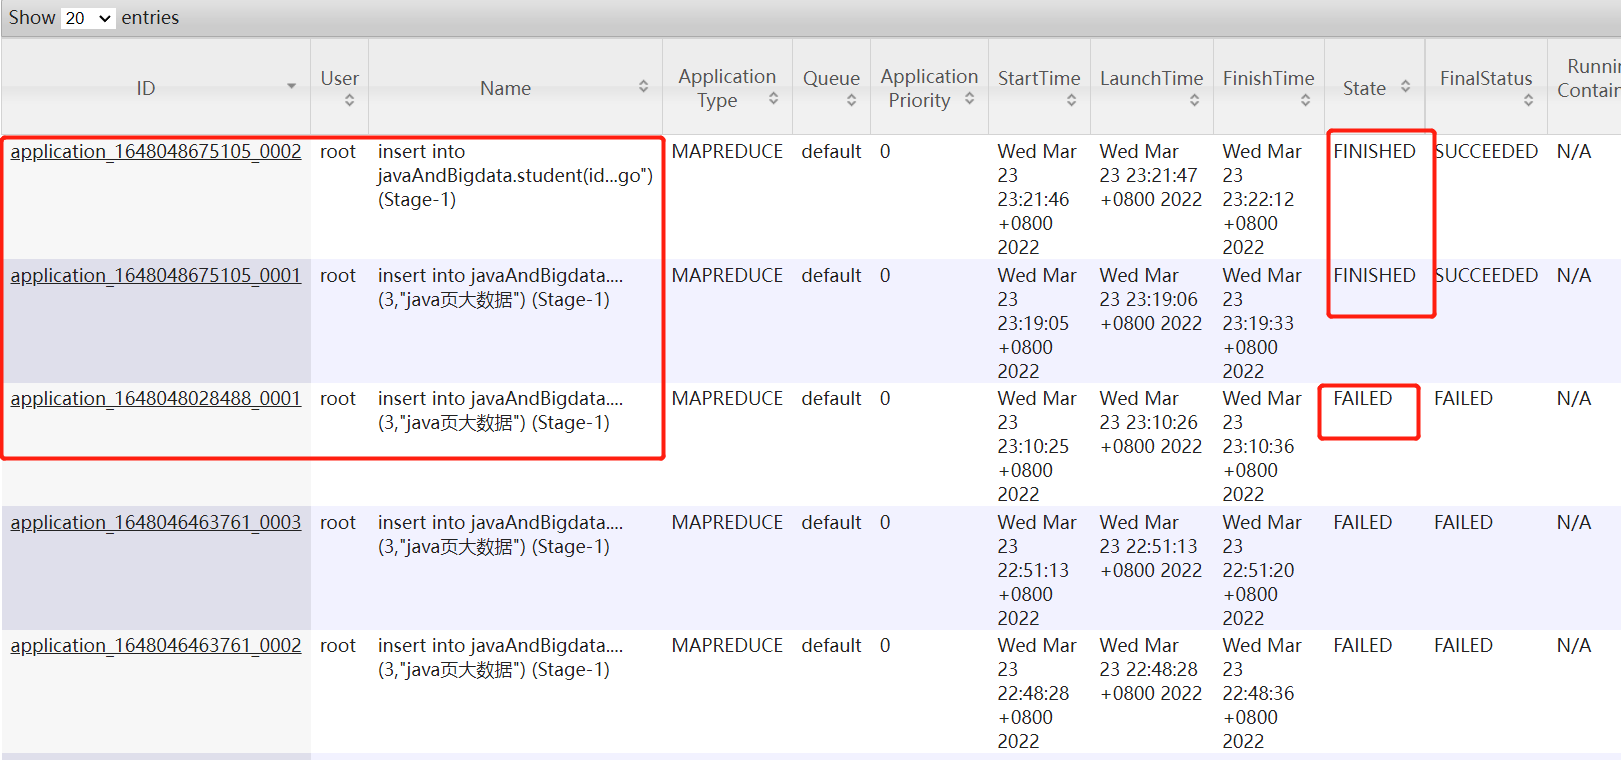Viewport: 1621px width, 760px height.
Task: Sort by LaunchTime column sort icon
Action: [x=1194, y=100]
